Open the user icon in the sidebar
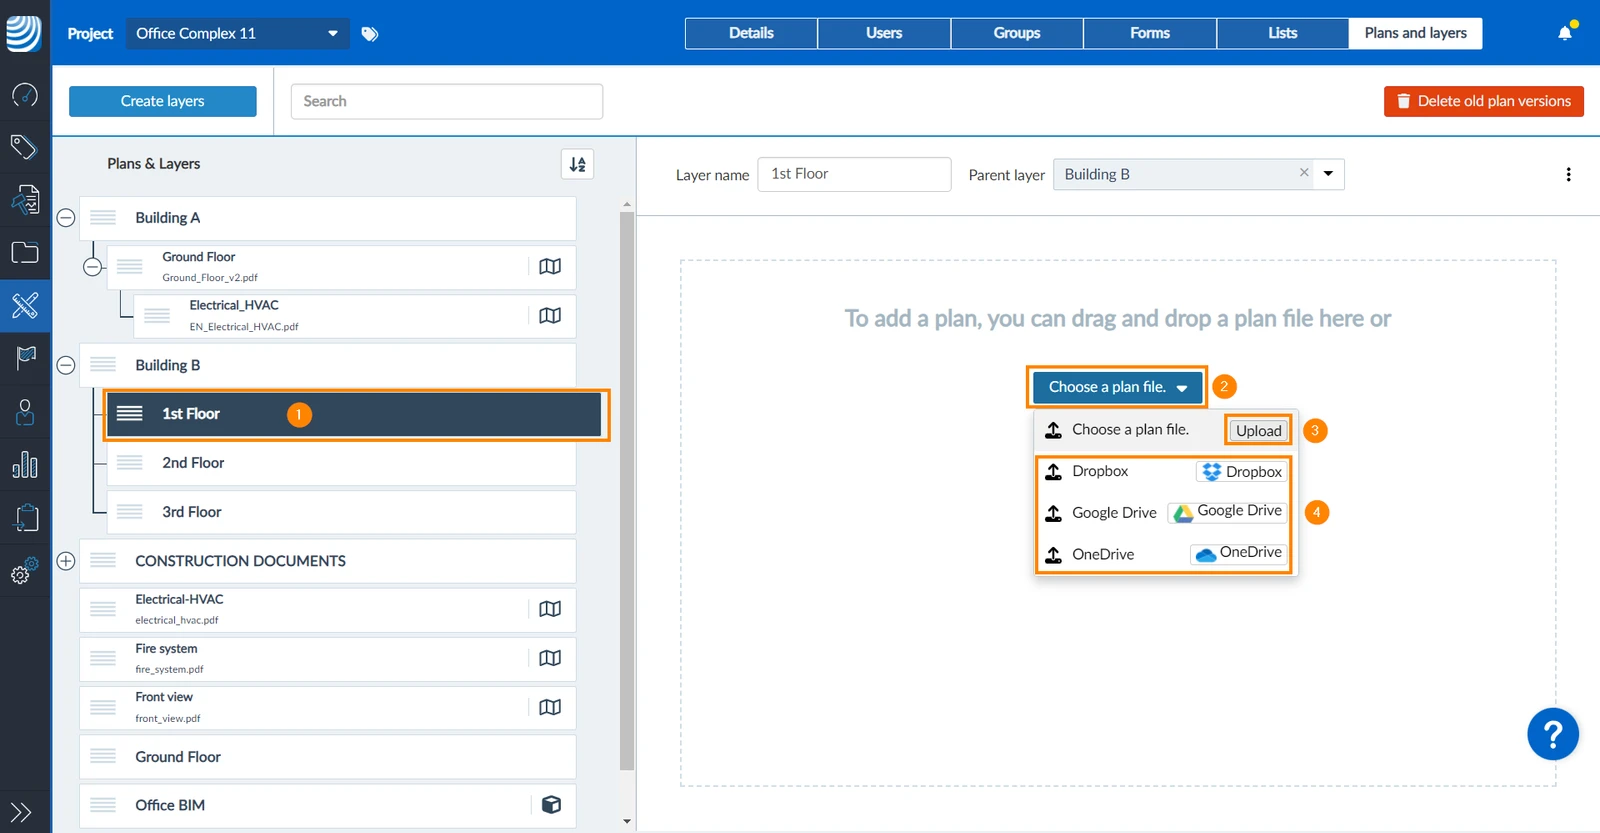This screenshot has height=833, width=1600. tap(25, 412)
